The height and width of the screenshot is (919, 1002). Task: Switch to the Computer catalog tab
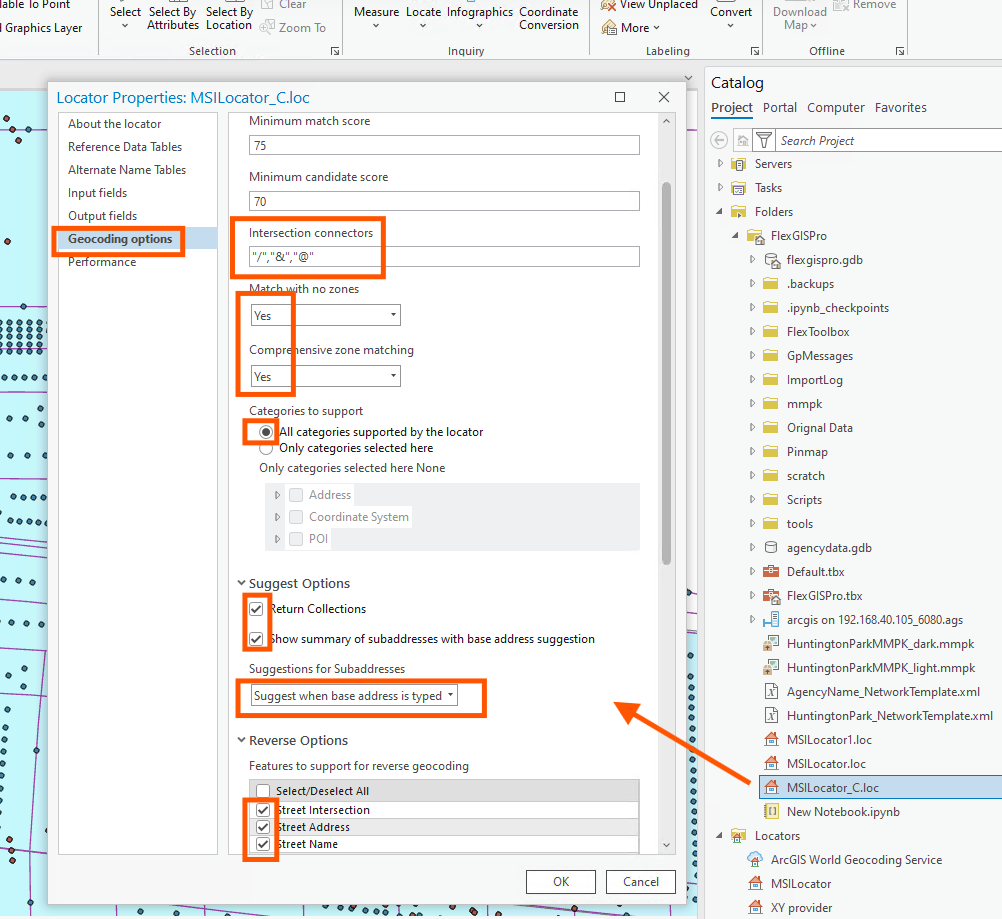pyautogui.click(x=836, y=107)
